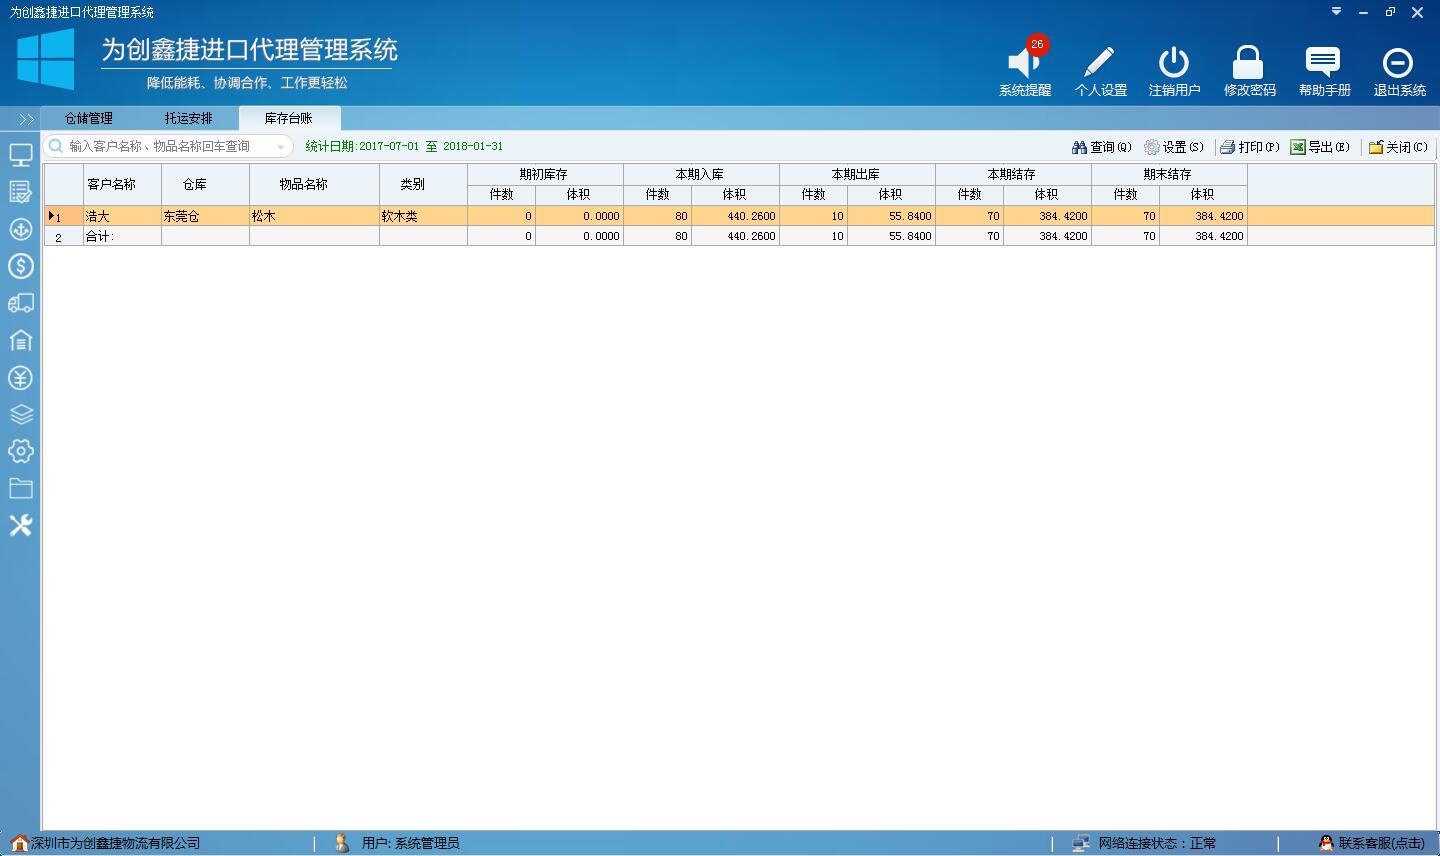Click the network connection computer icon
Screen dimensions: 1440x856
point(1081,843)
